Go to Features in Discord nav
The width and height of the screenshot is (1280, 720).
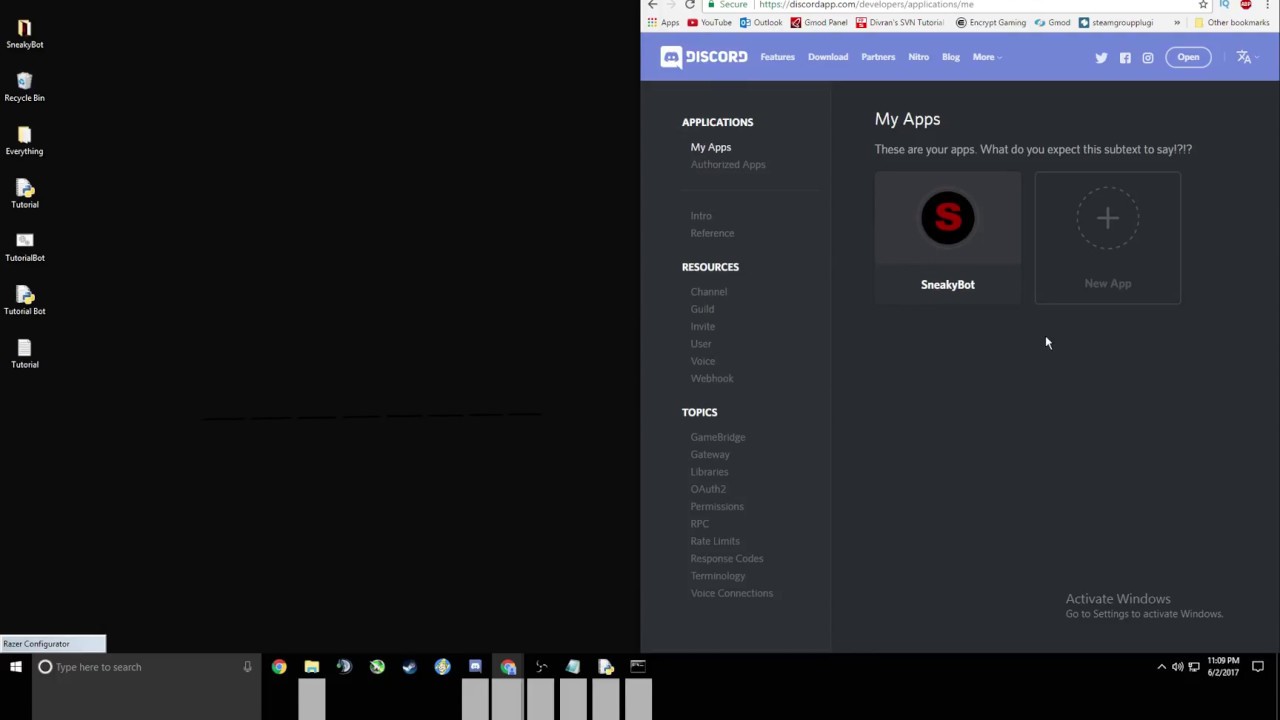click(777, 57)
